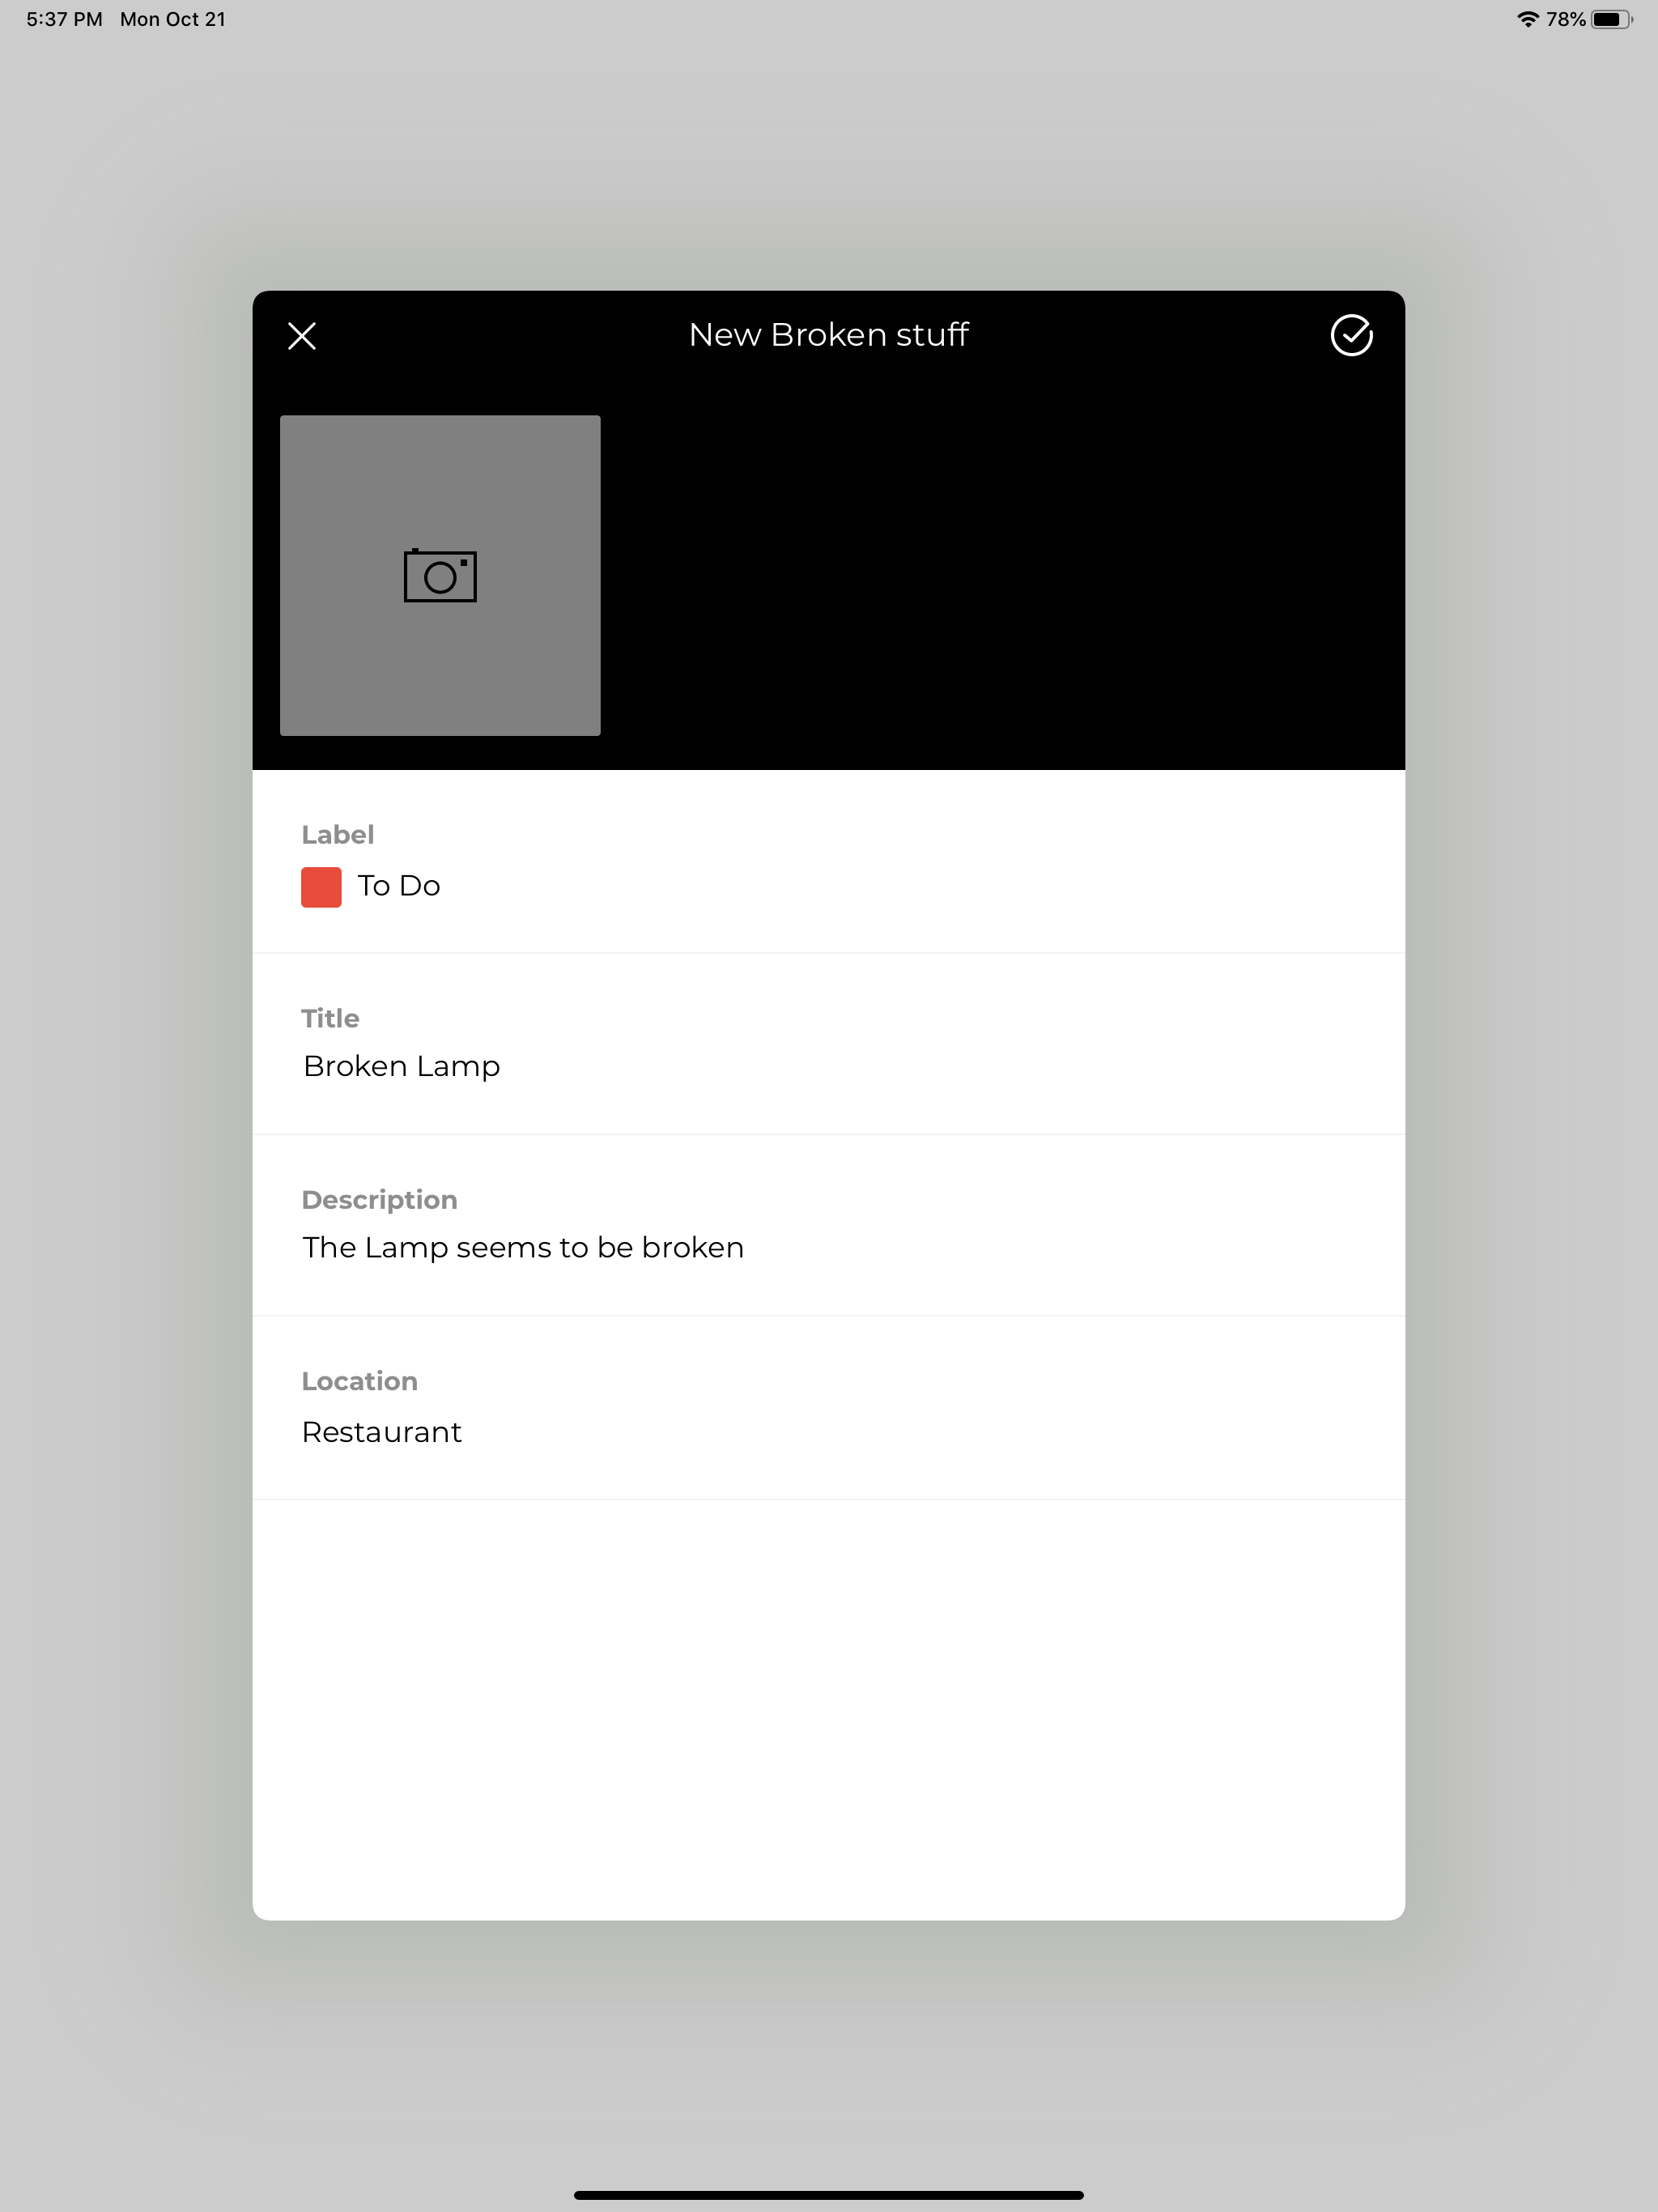Click the 'Label' field heading
Screen dimensions: 1658x2212
tap(338, 835)
